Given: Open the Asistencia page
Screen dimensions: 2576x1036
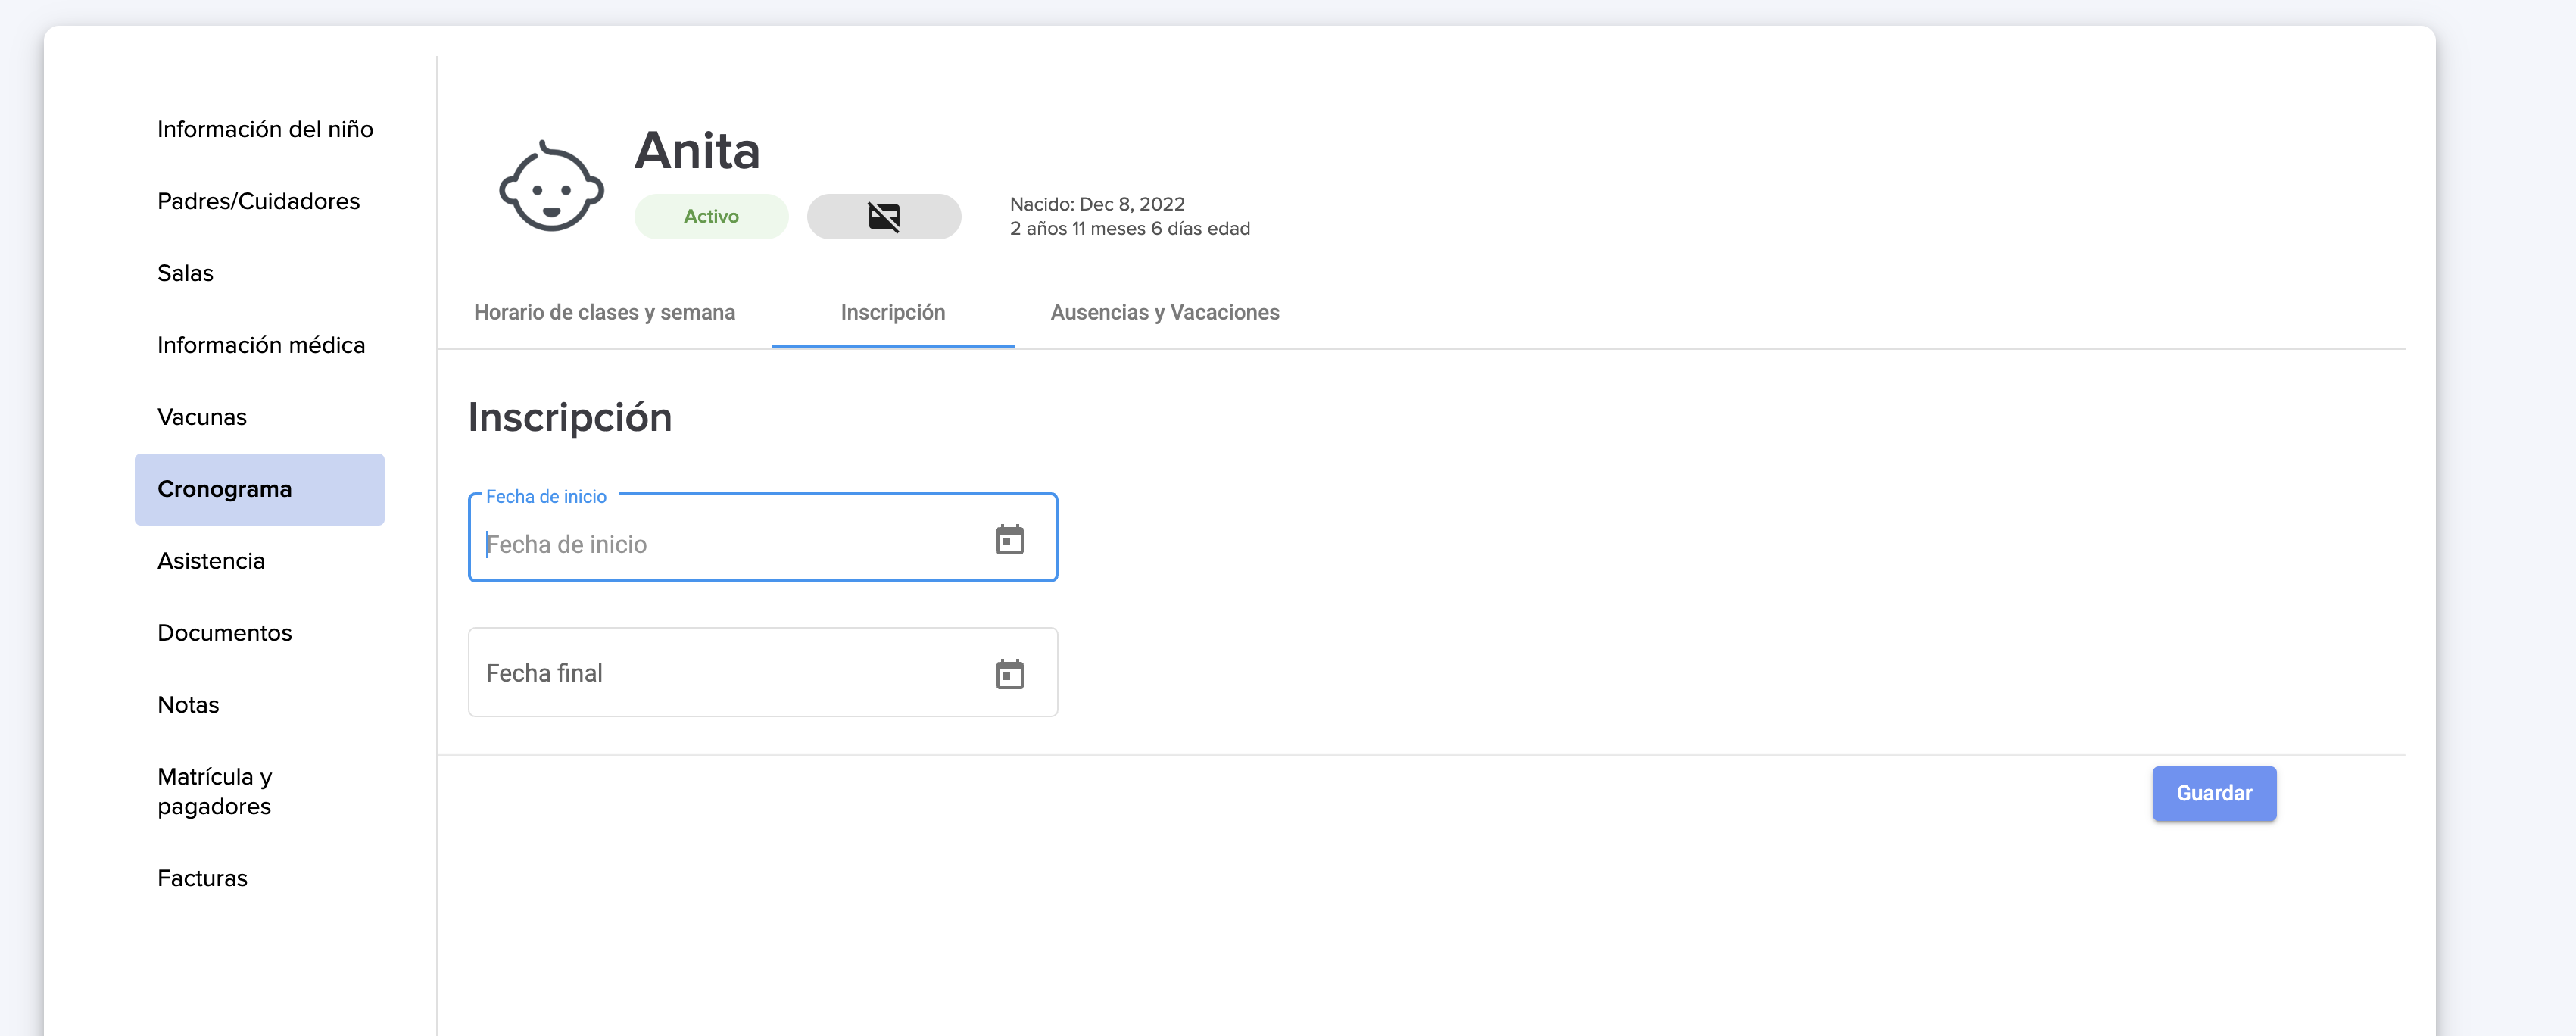Looking at the screenshot, I should point(211,562).
